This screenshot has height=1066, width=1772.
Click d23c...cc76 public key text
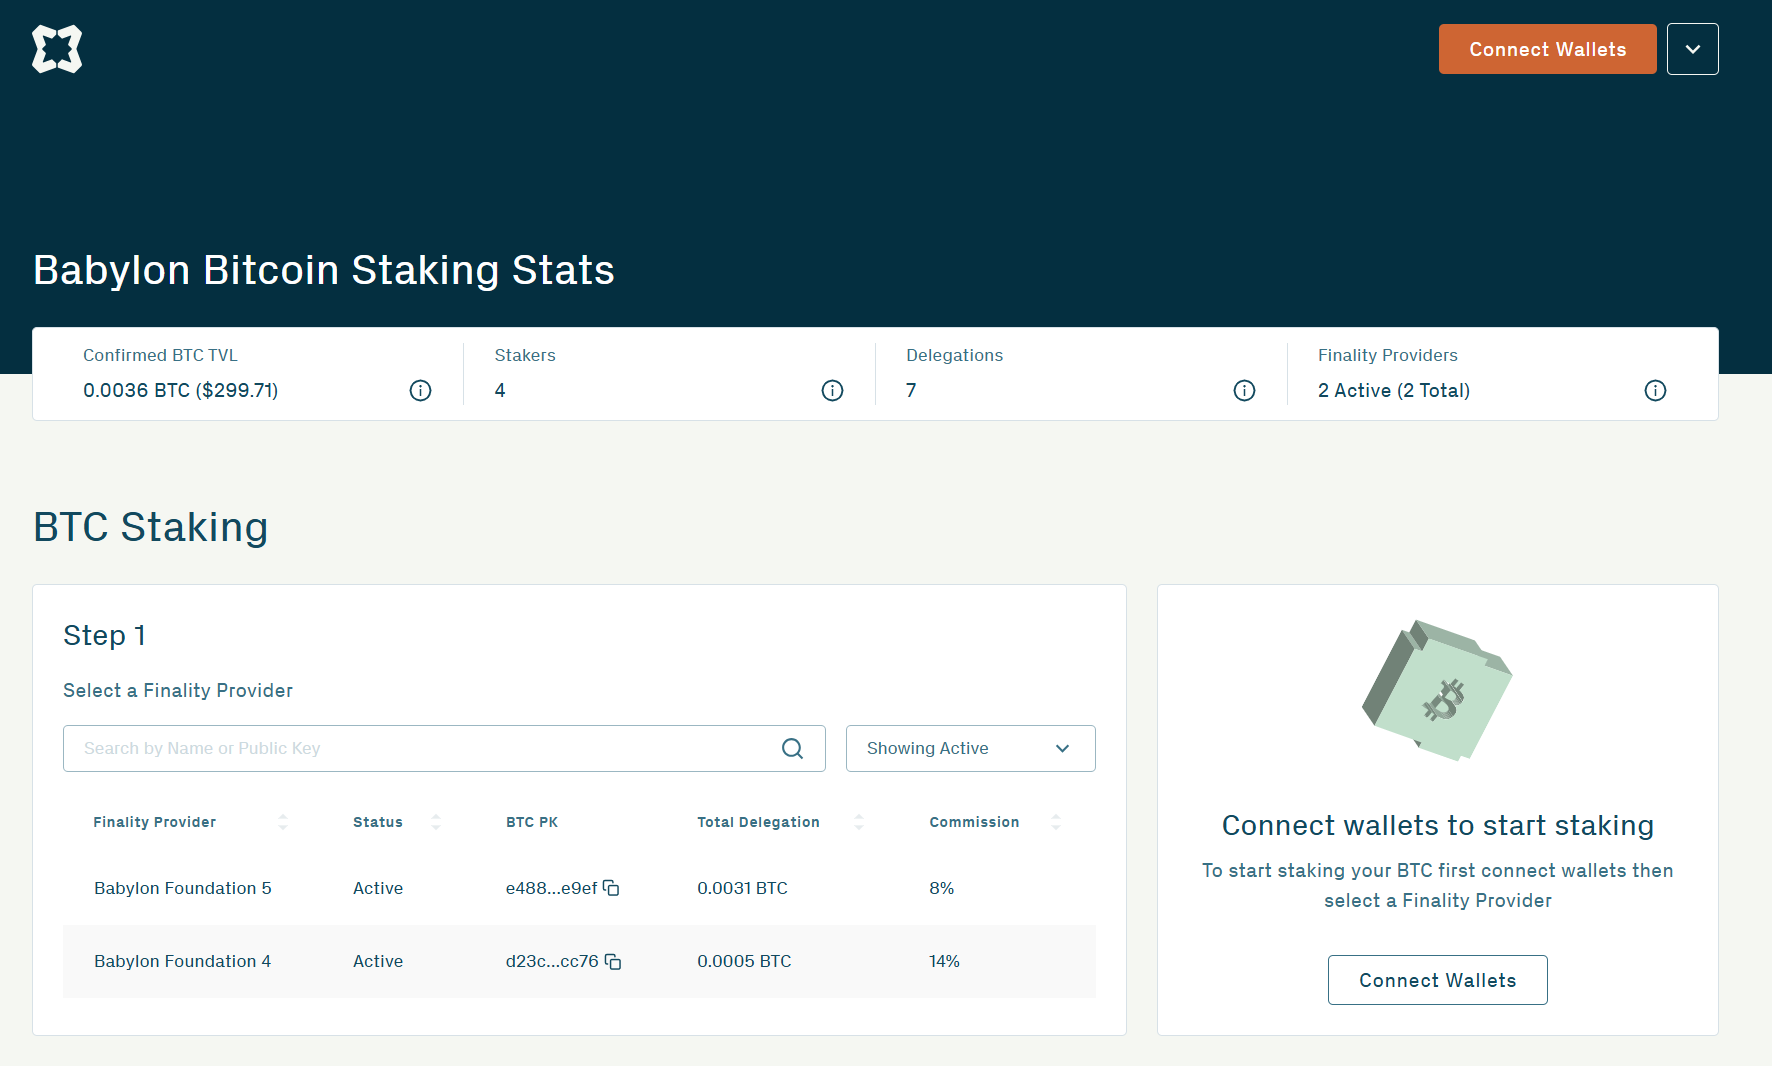tap(552, 961)
